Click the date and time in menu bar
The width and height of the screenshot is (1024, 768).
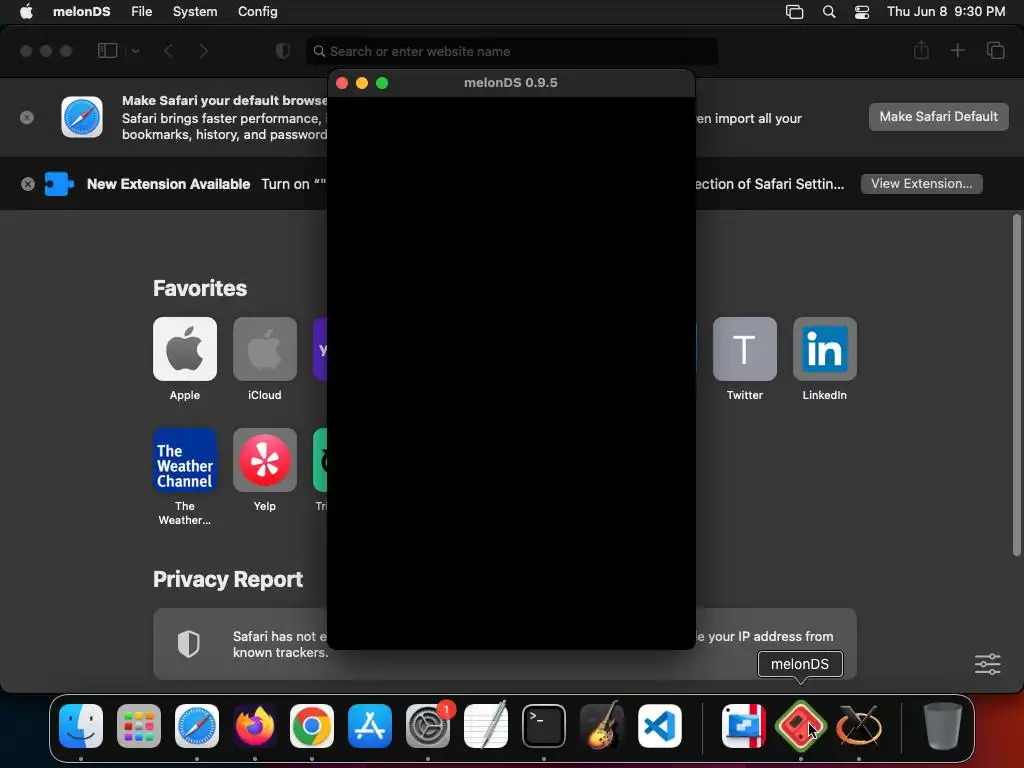[946, 12]
